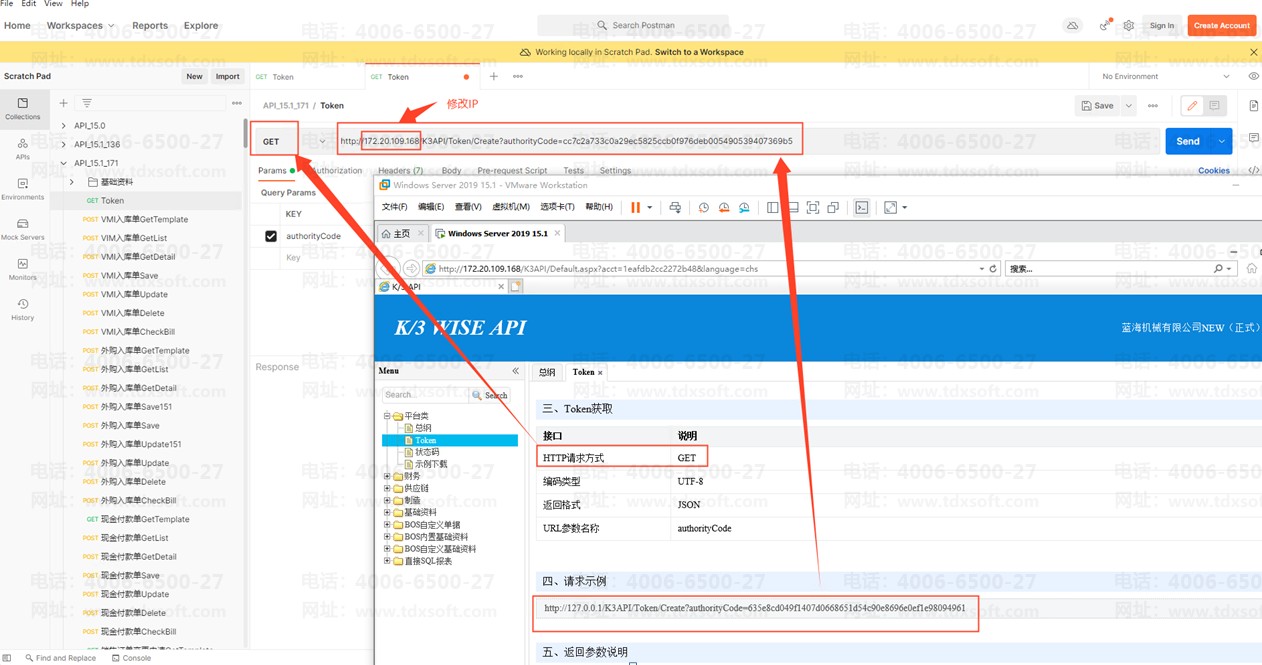Add a new request tab with the plus icon
The image size is (1262, 665).
point(493,76)
